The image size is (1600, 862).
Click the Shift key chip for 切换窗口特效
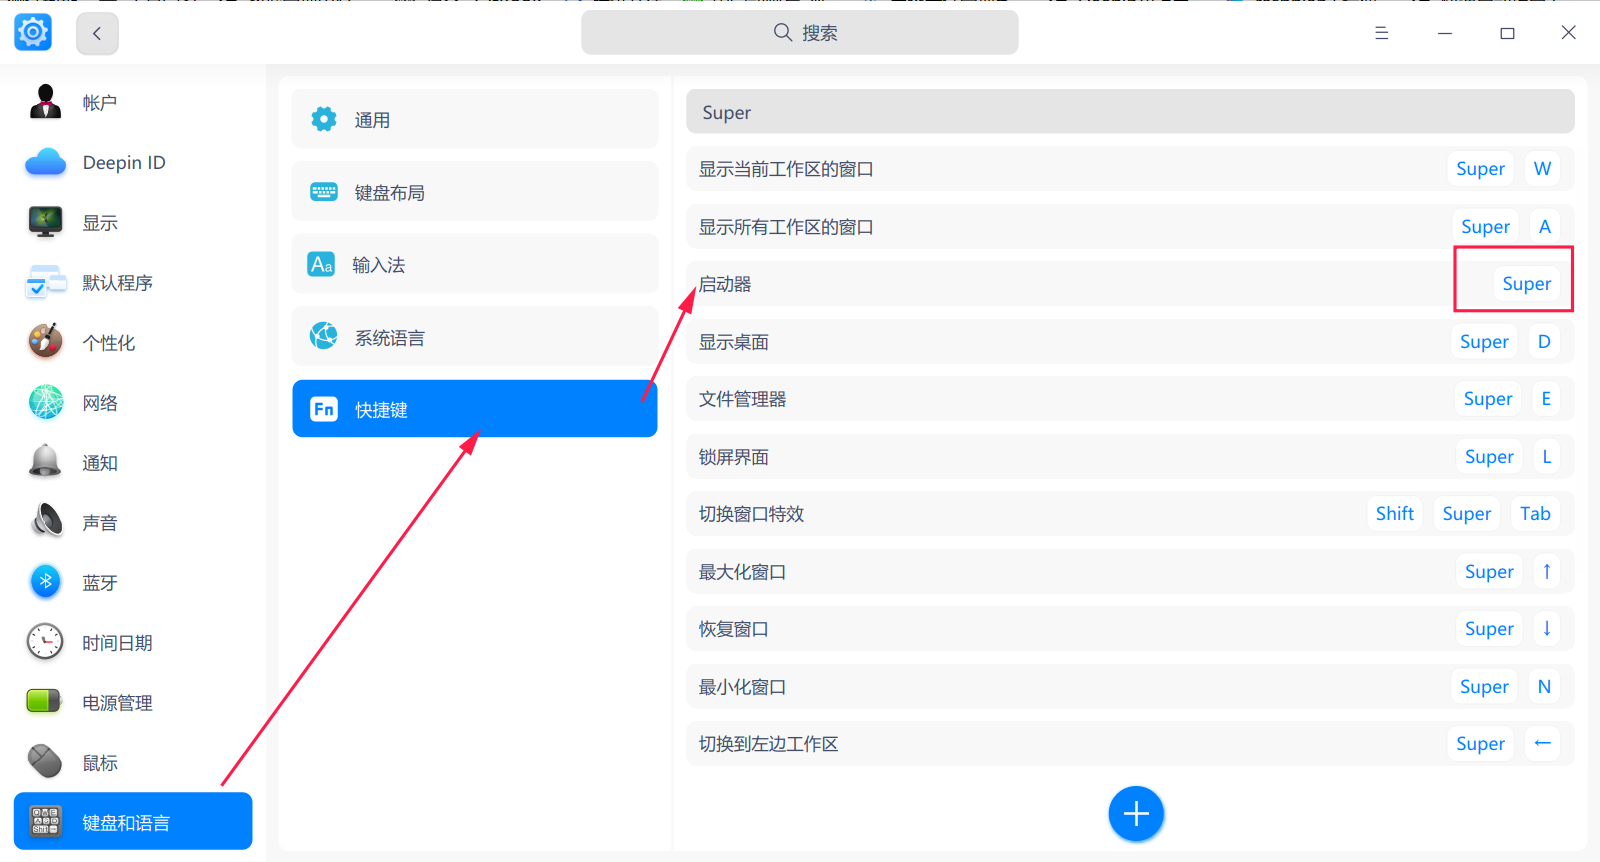(1395, 514)
